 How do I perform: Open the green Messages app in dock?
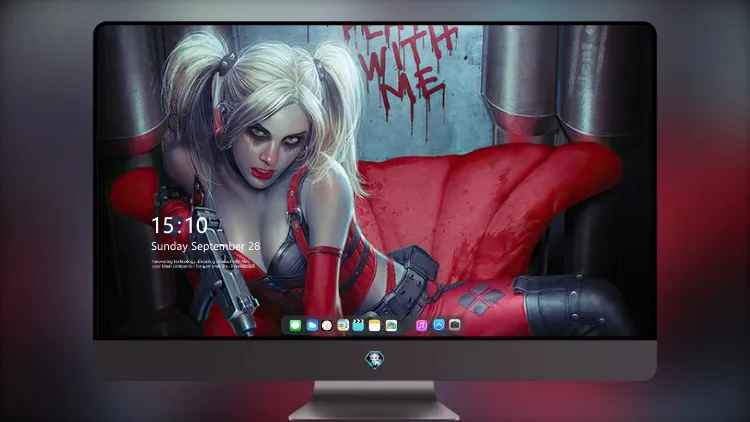point(295,325)
